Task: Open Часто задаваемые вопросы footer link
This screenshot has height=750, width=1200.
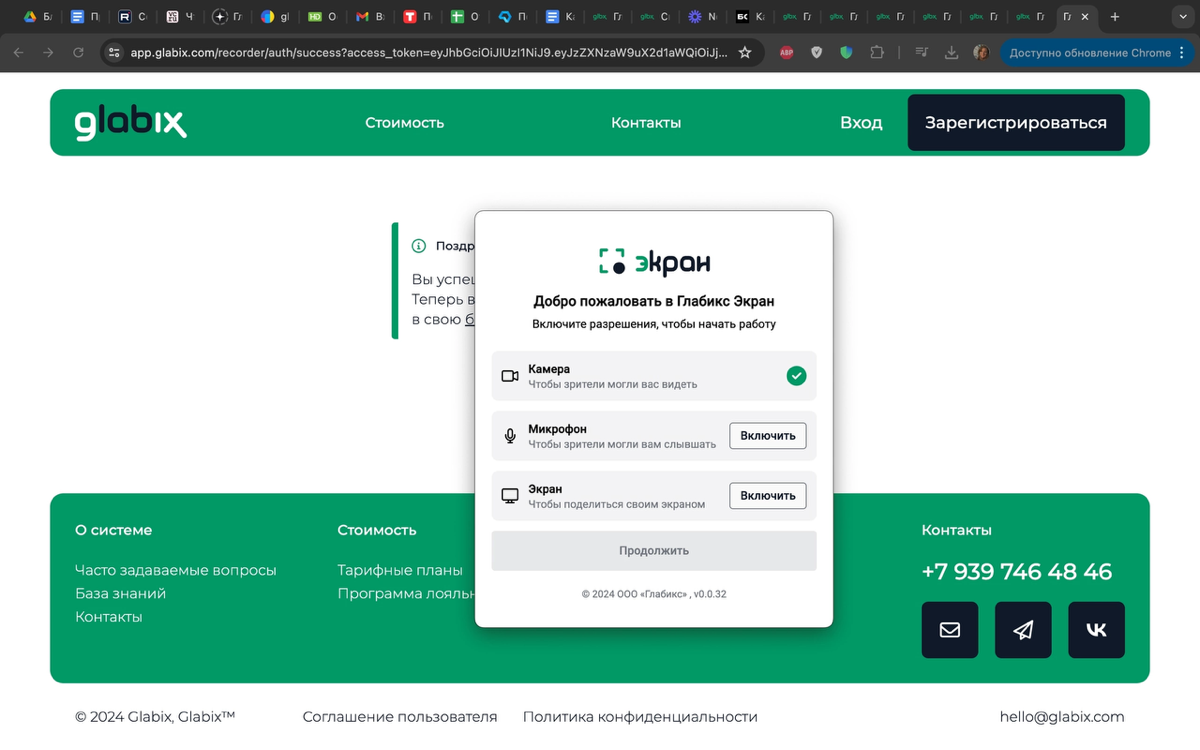Action: click(176, 570)
